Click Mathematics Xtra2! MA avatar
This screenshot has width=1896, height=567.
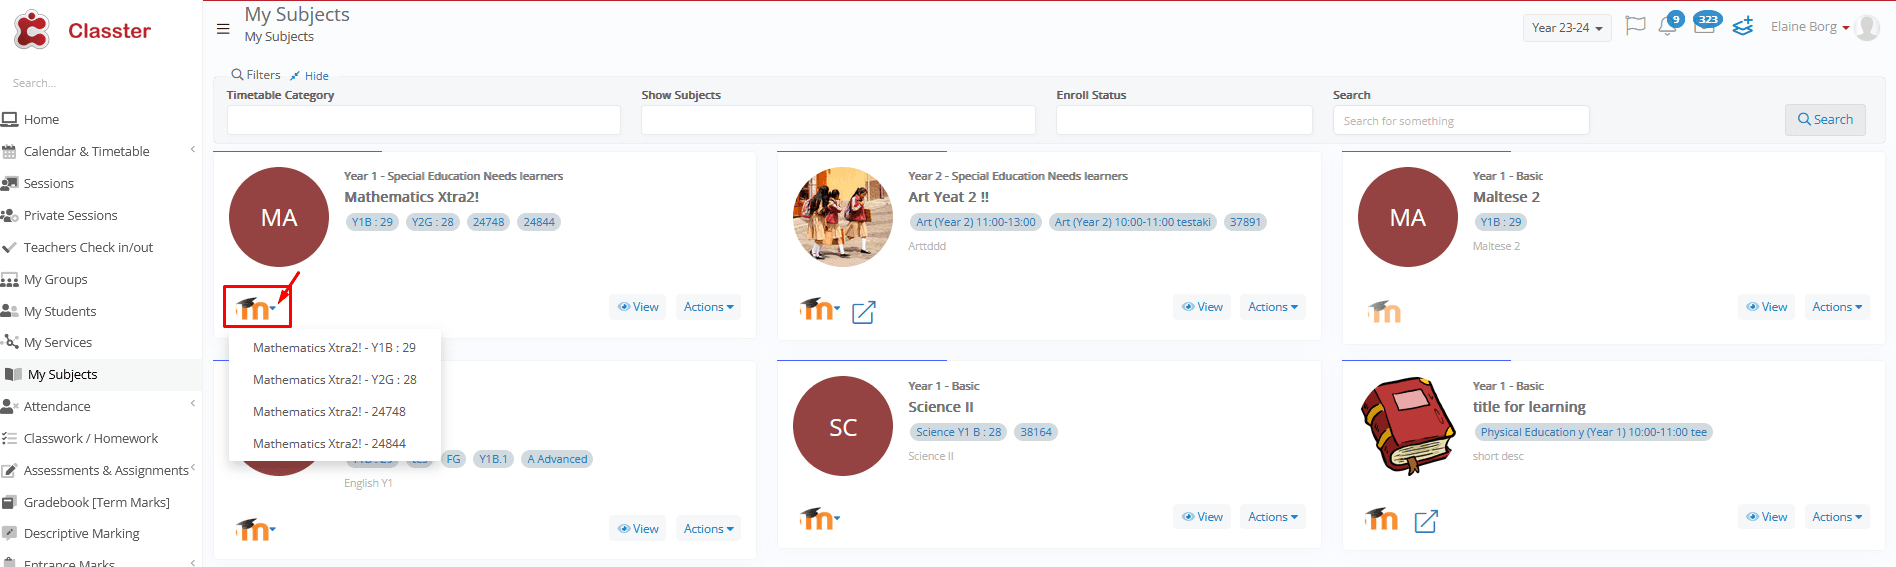pyautogui.click(x=279, y=217)
